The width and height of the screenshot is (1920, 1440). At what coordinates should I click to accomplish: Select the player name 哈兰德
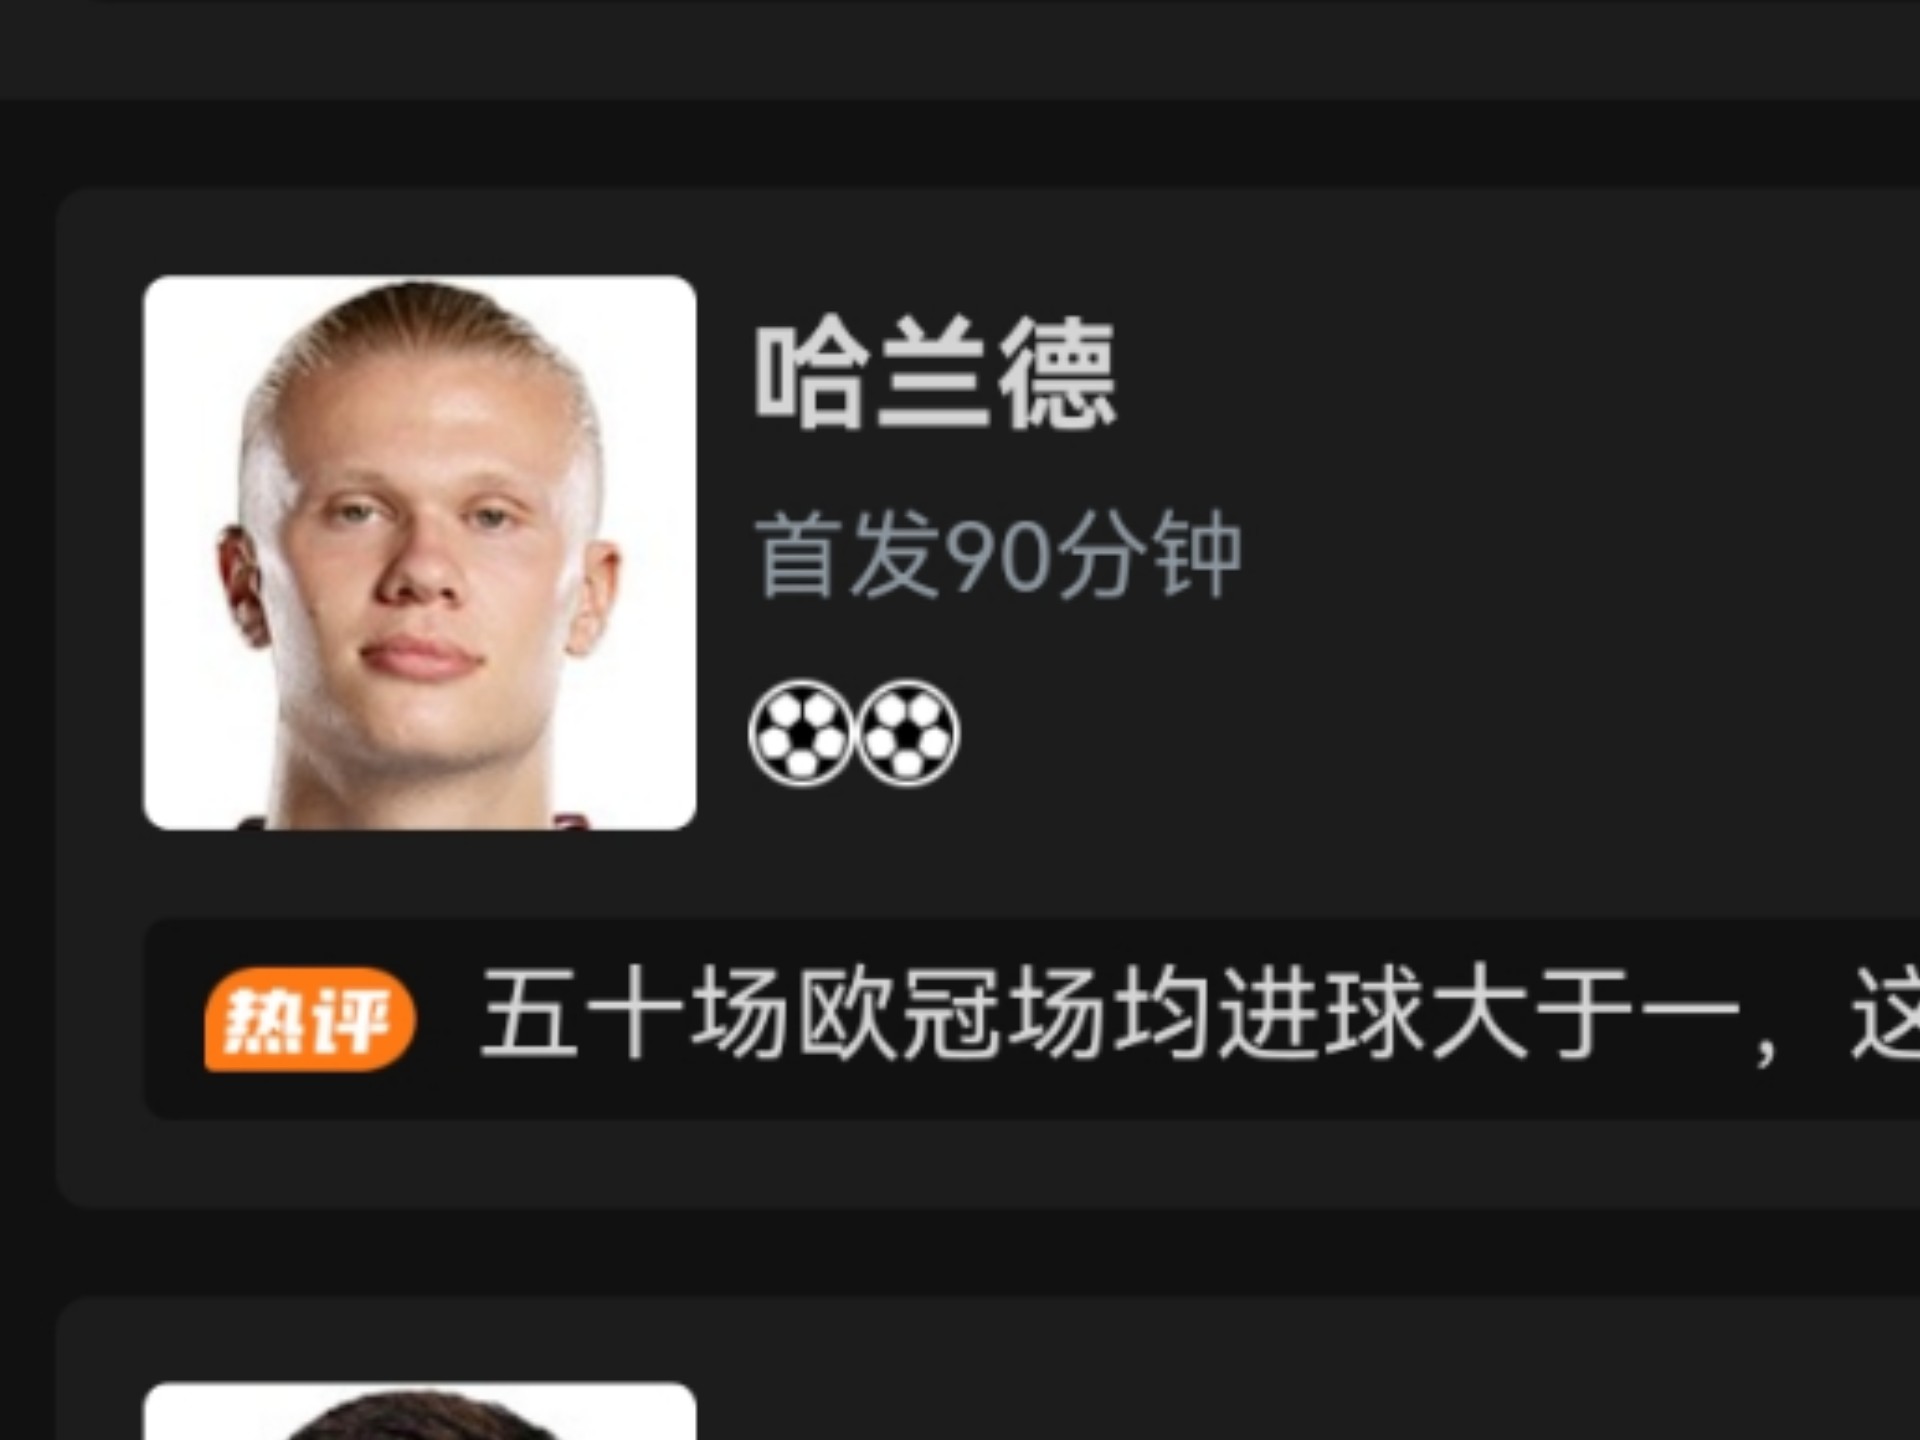coord(935,375)
